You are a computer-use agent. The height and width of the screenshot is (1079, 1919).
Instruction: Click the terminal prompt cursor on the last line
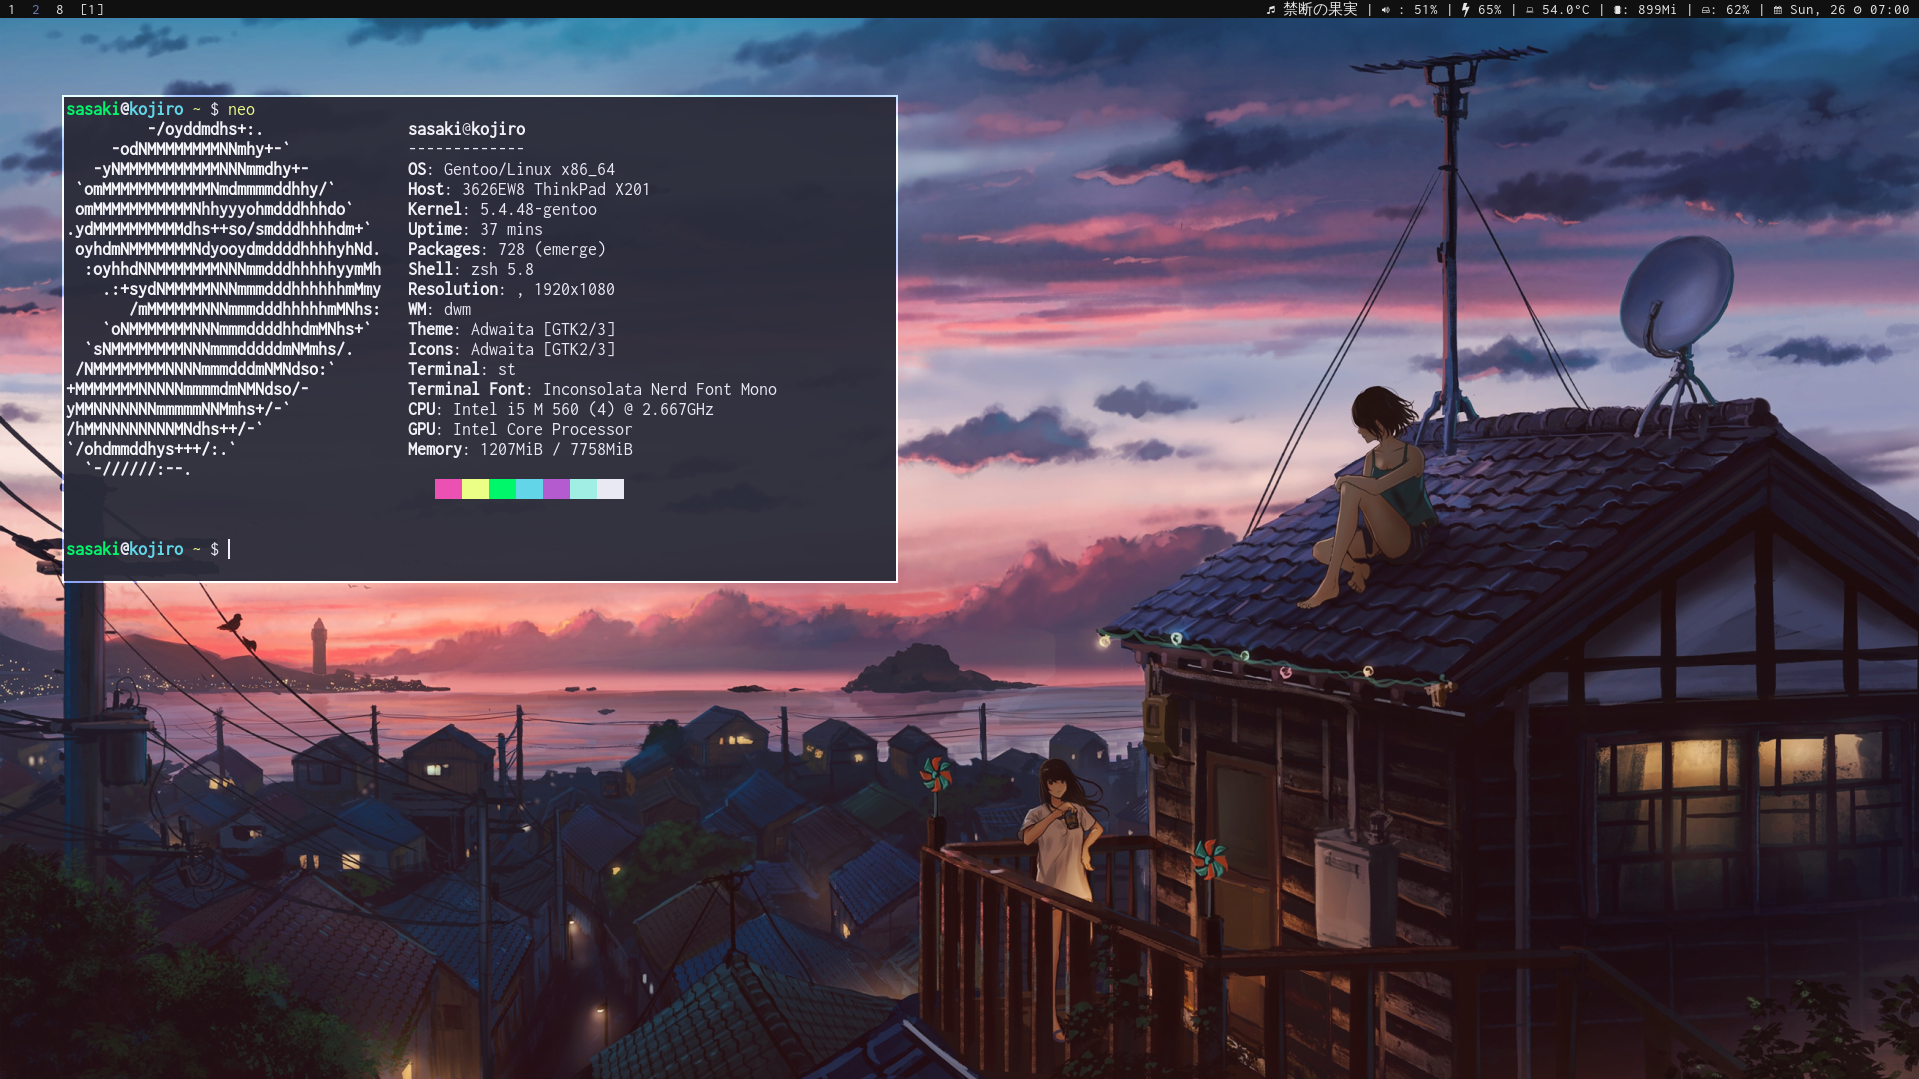pos(229,549)
